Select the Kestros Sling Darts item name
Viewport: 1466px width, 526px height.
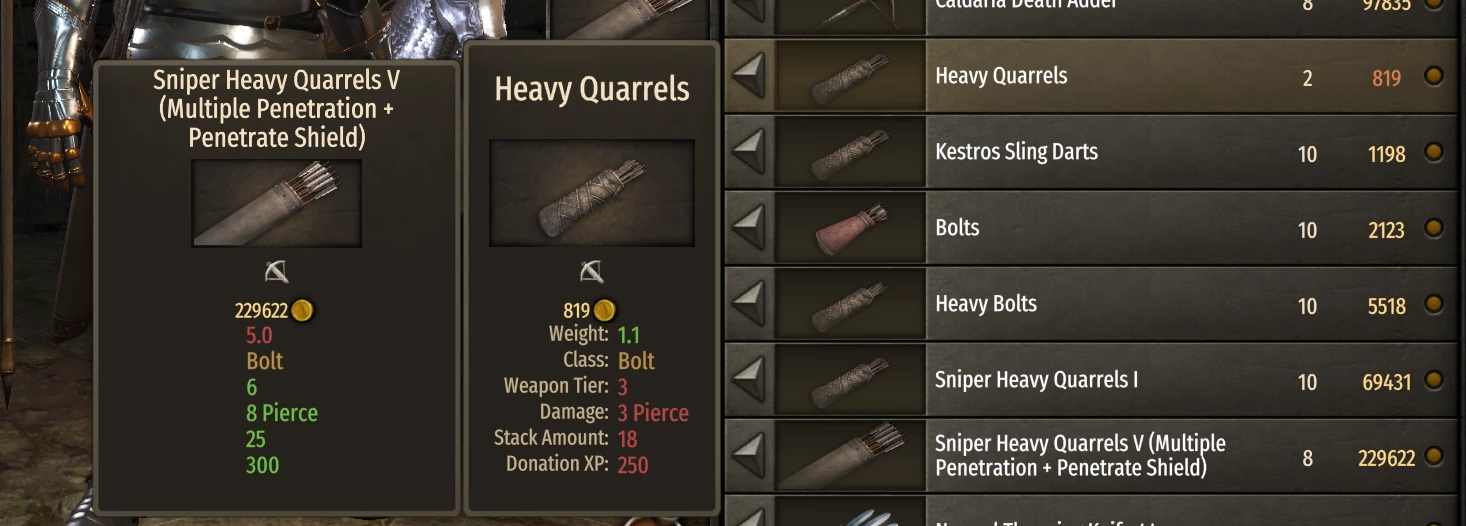(x=1016, y=152)
